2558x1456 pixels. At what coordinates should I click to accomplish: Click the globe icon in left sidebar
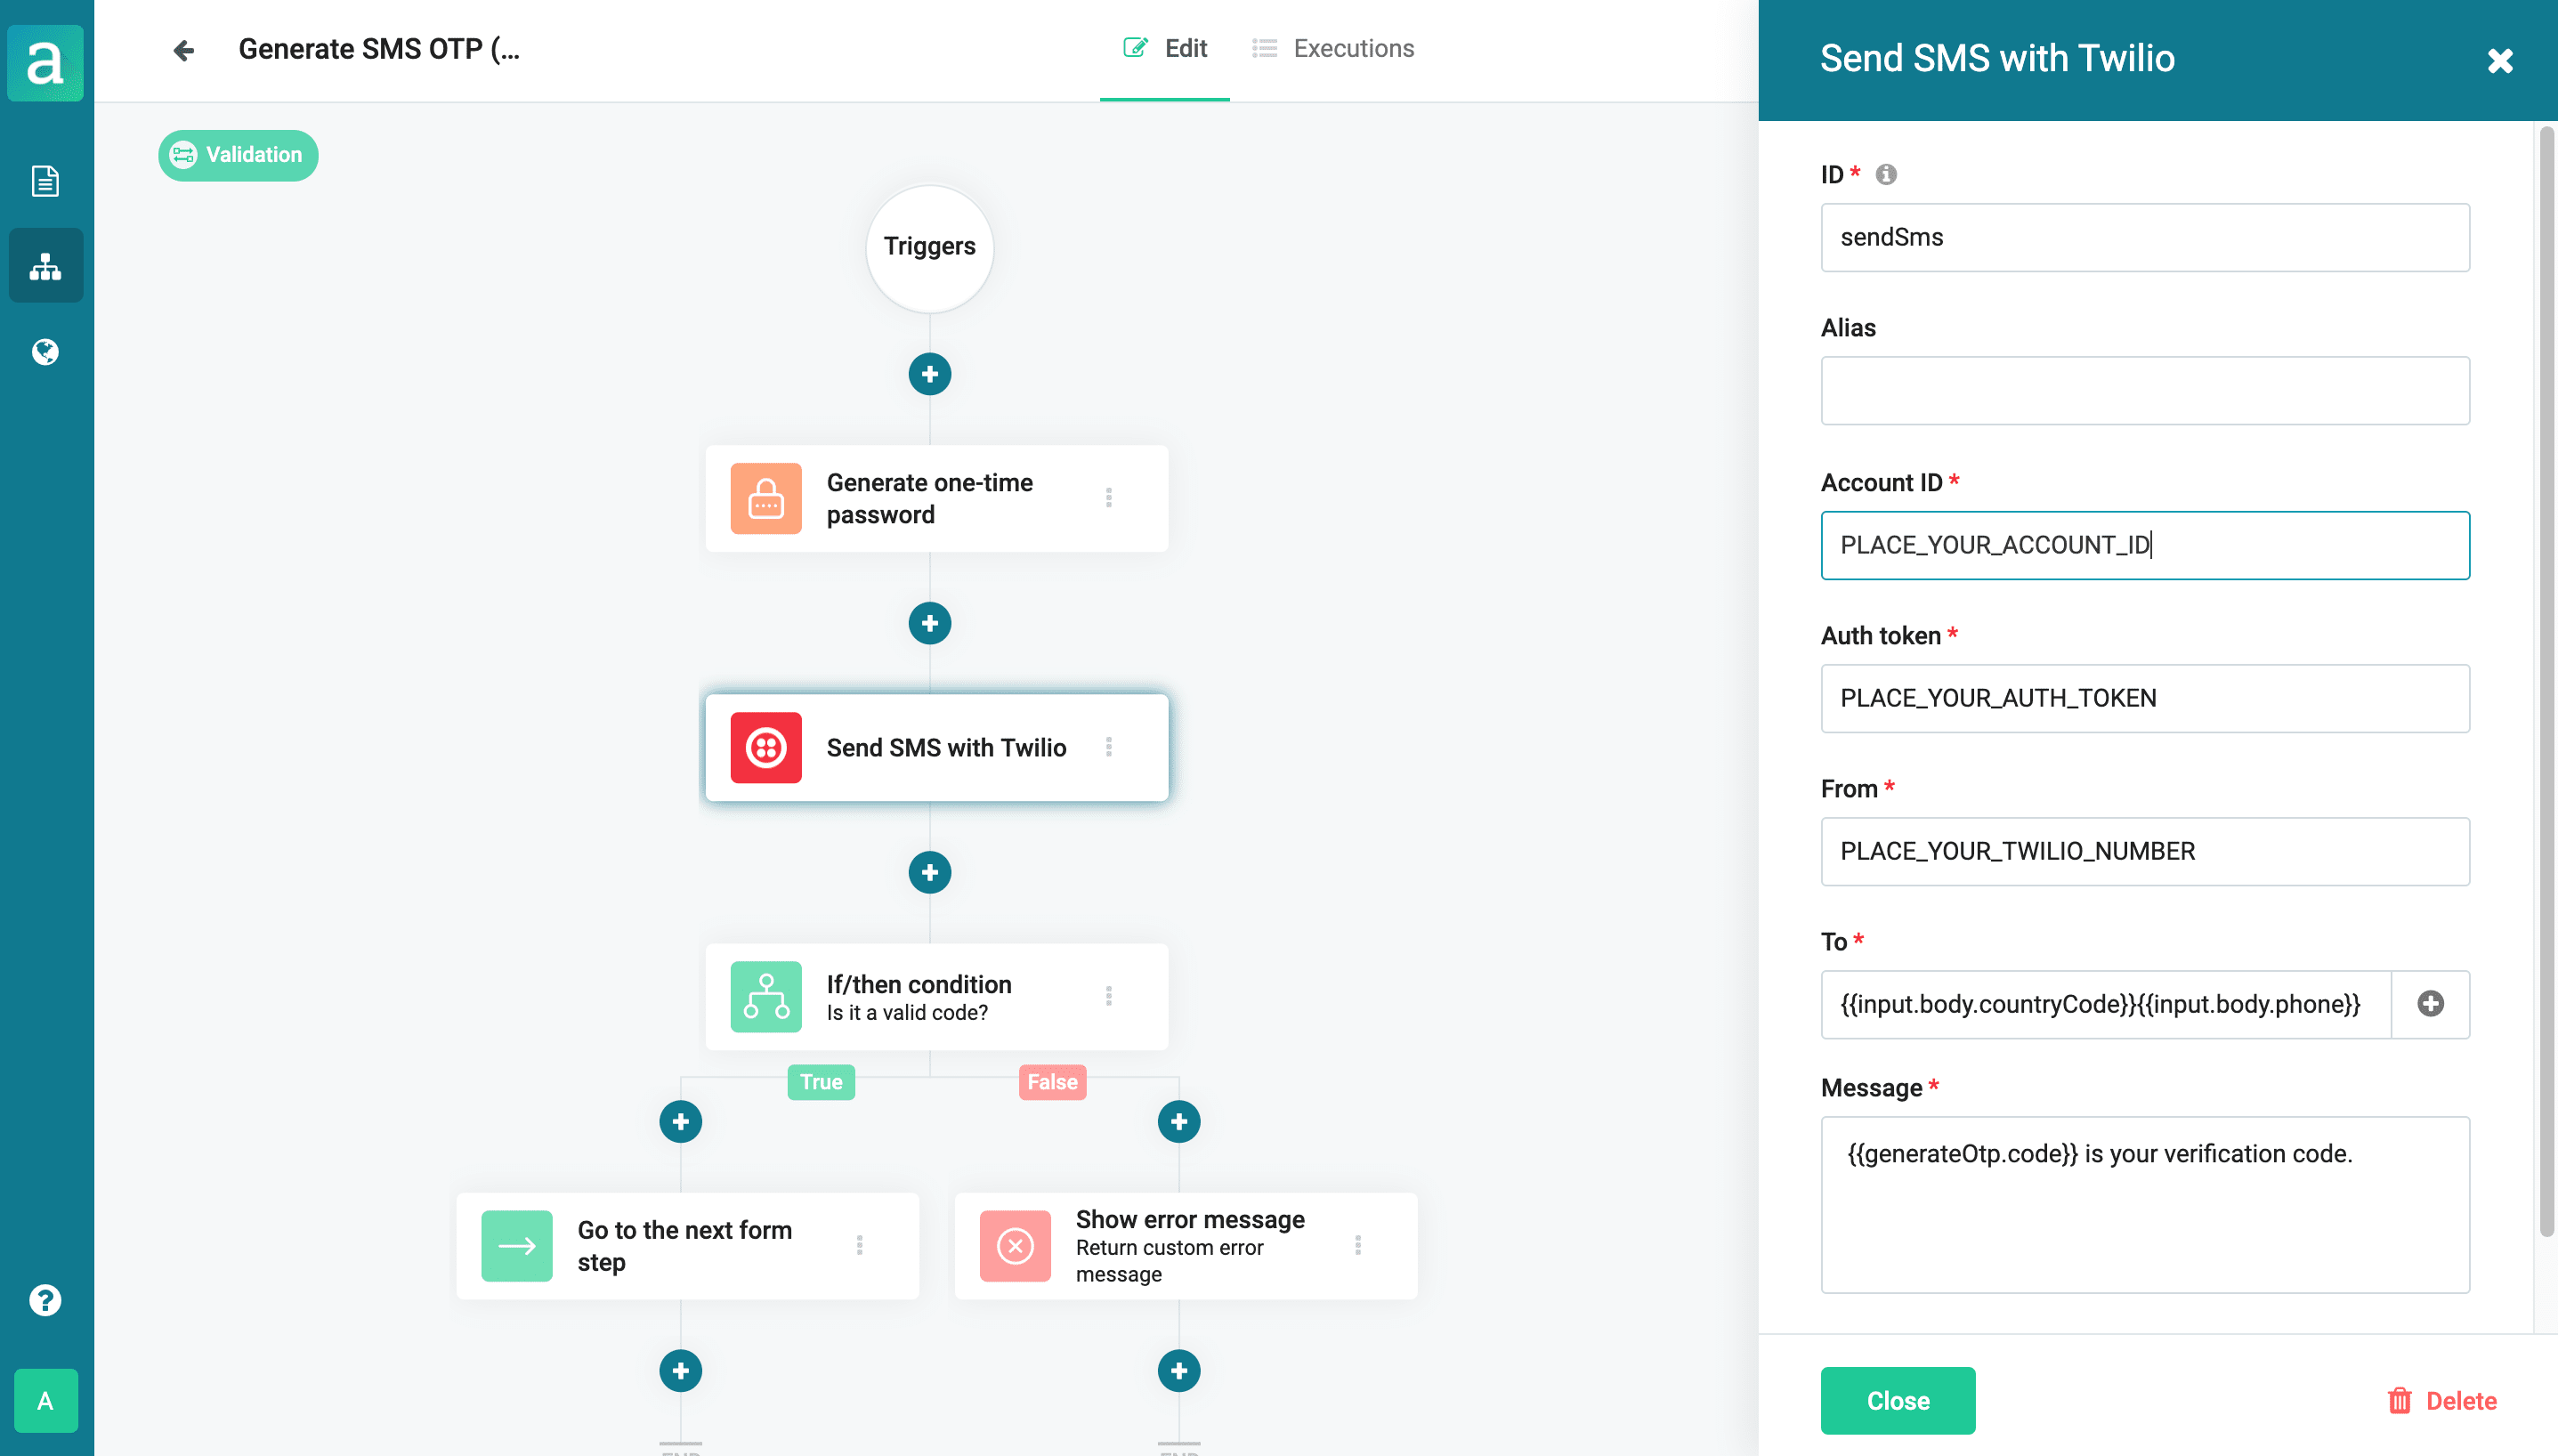[x=45, y=352]
